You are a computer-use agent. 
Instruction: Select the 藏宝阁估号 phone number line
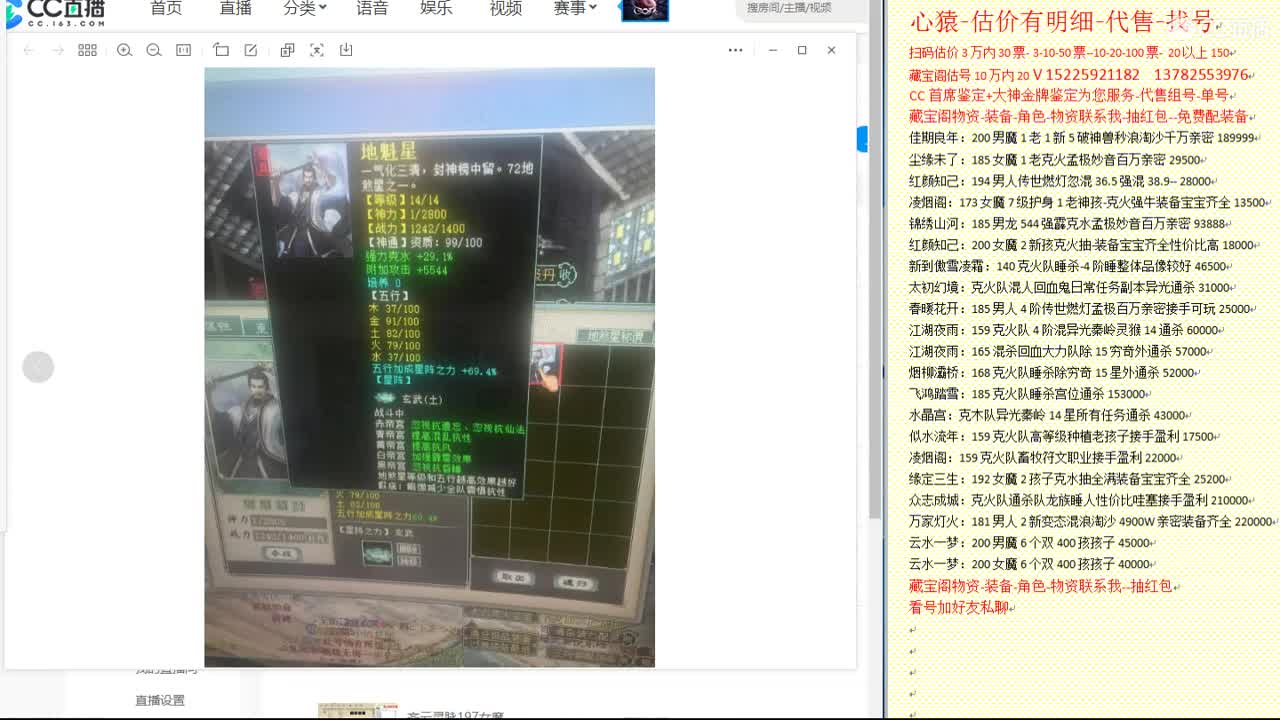point(1079,75)
